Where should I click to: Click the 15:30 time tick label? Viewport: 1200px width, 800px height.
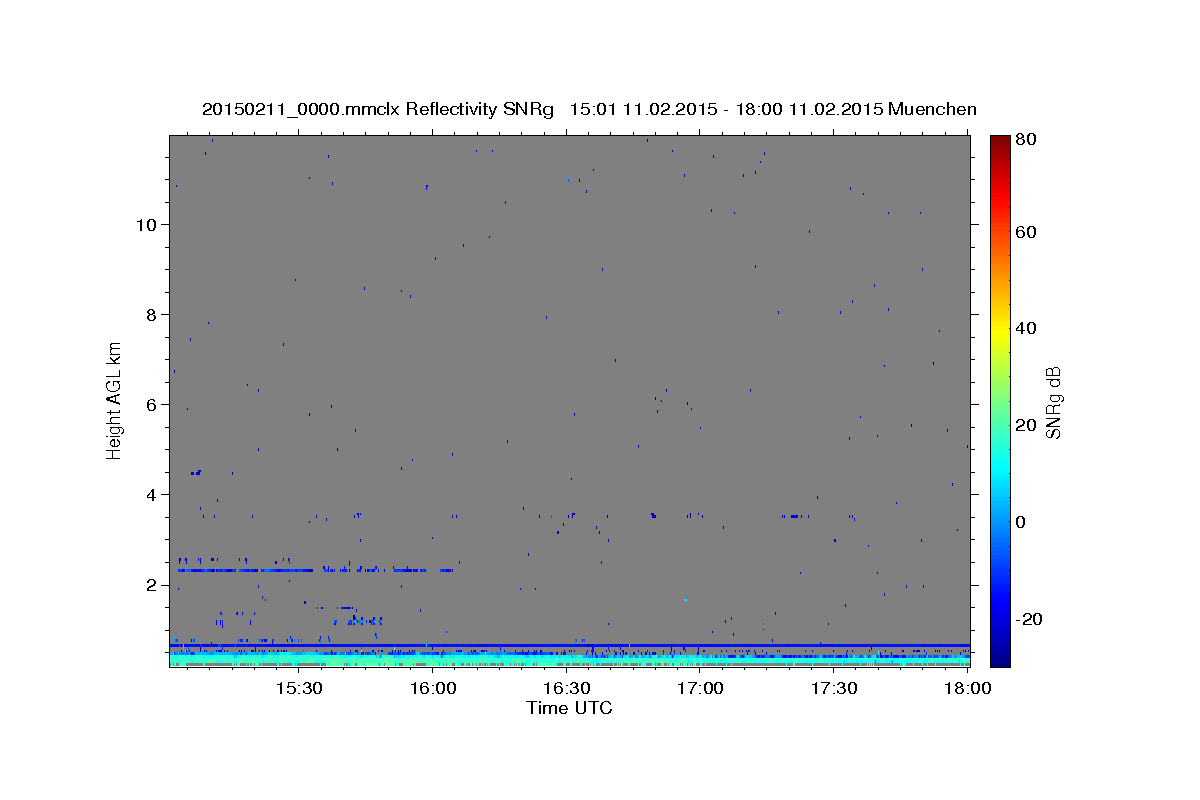click(298, 689)
